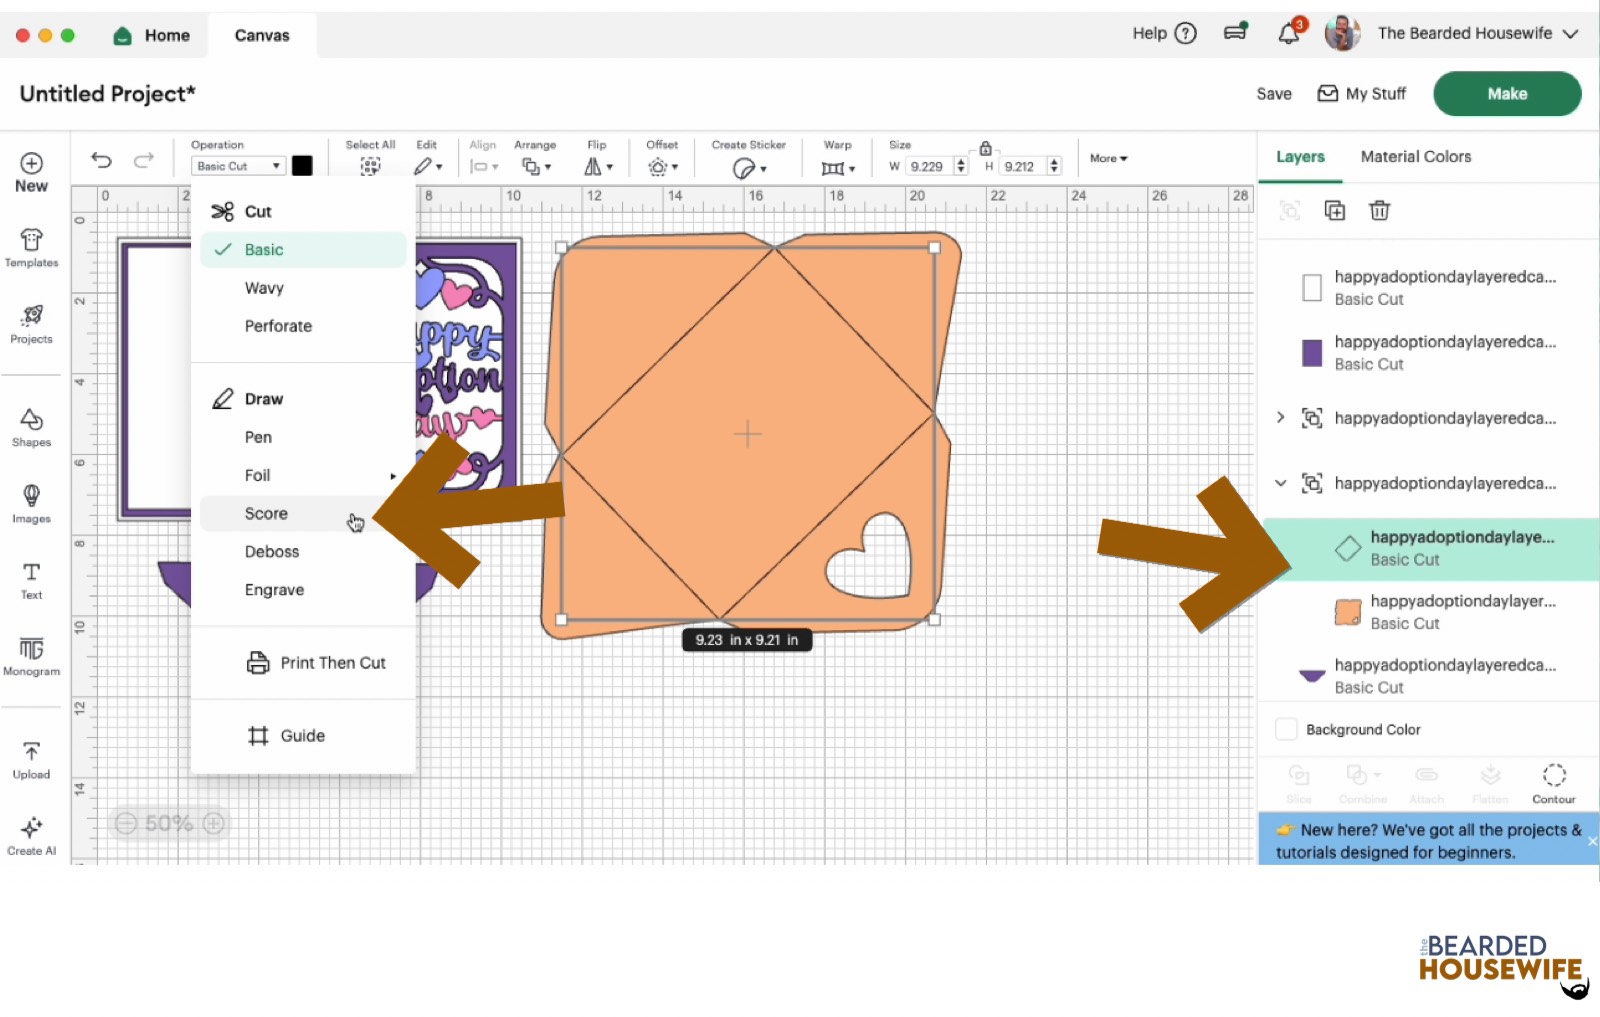Click the Undo arrow icon
1600x1017 pixels.
pyautogui.click(x=101, y=160)
